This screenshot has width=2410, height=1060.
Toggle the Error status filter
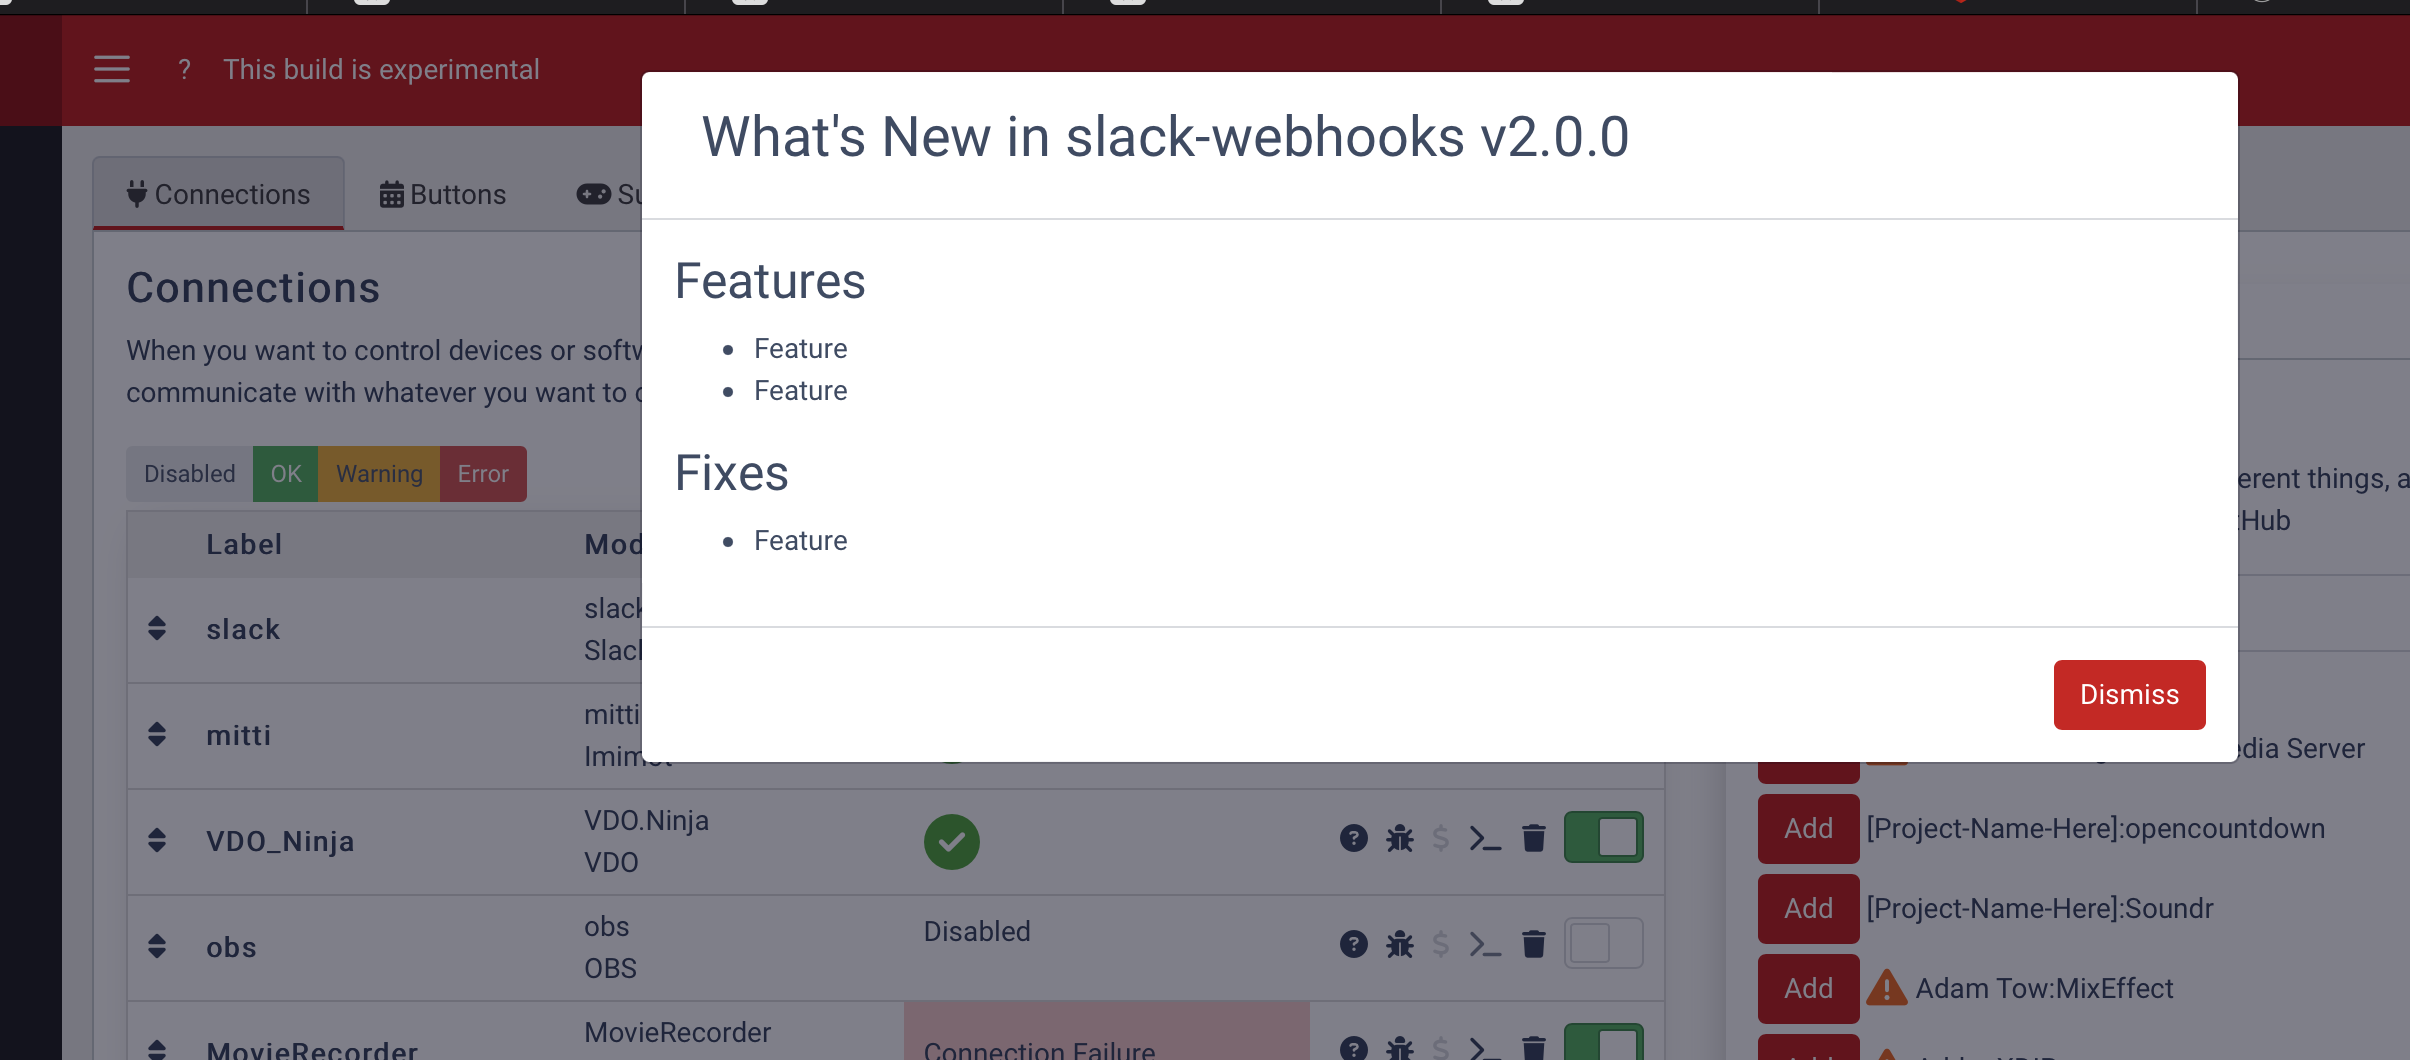[x=483, y=473]
